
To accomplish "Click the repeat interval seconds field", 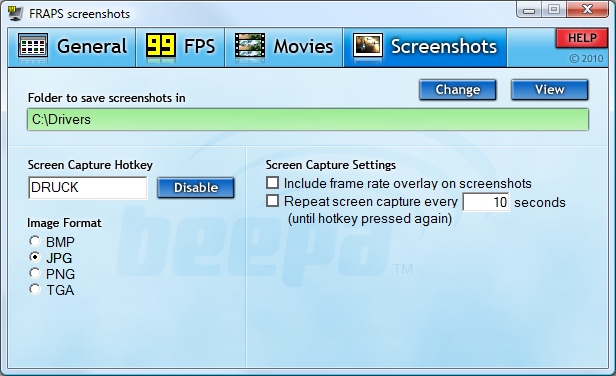I will coord(486,202).
